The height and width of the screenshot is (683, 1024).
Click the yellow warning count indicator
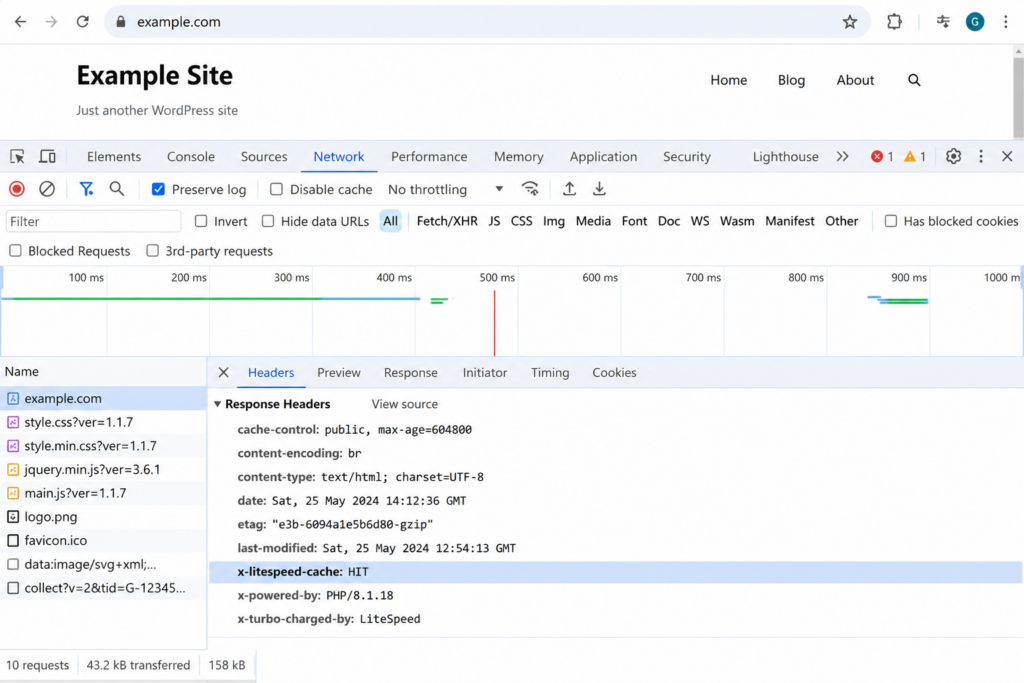click(914, 157)
